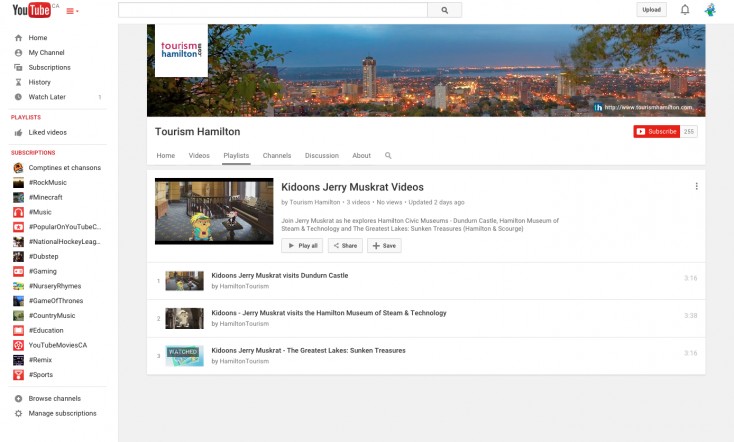
Task: Open video Greatest Lakes: Sunken Treasures
Action: coord(308,350)
